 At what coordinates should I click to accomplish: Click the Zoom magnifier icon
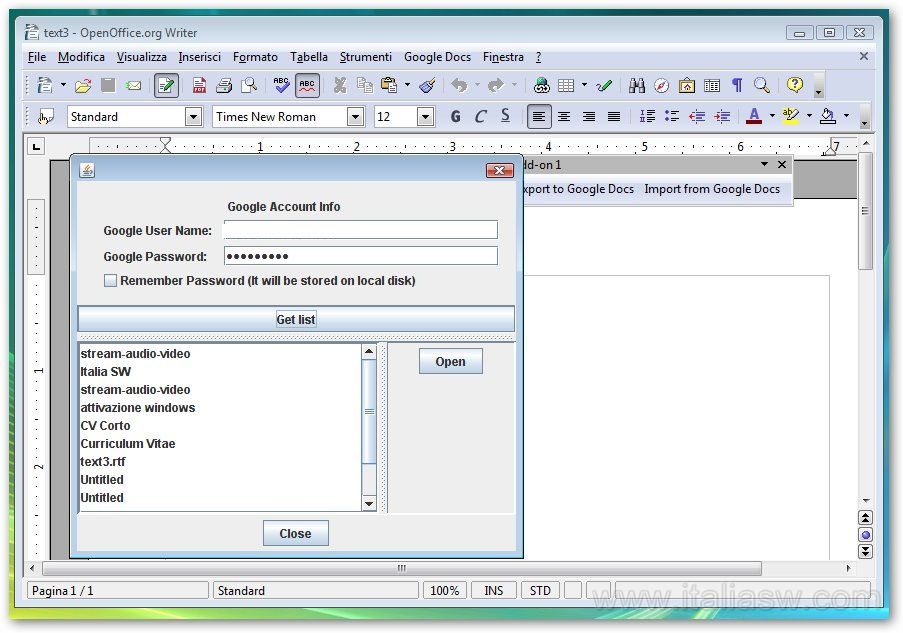[x=762, y=86]
